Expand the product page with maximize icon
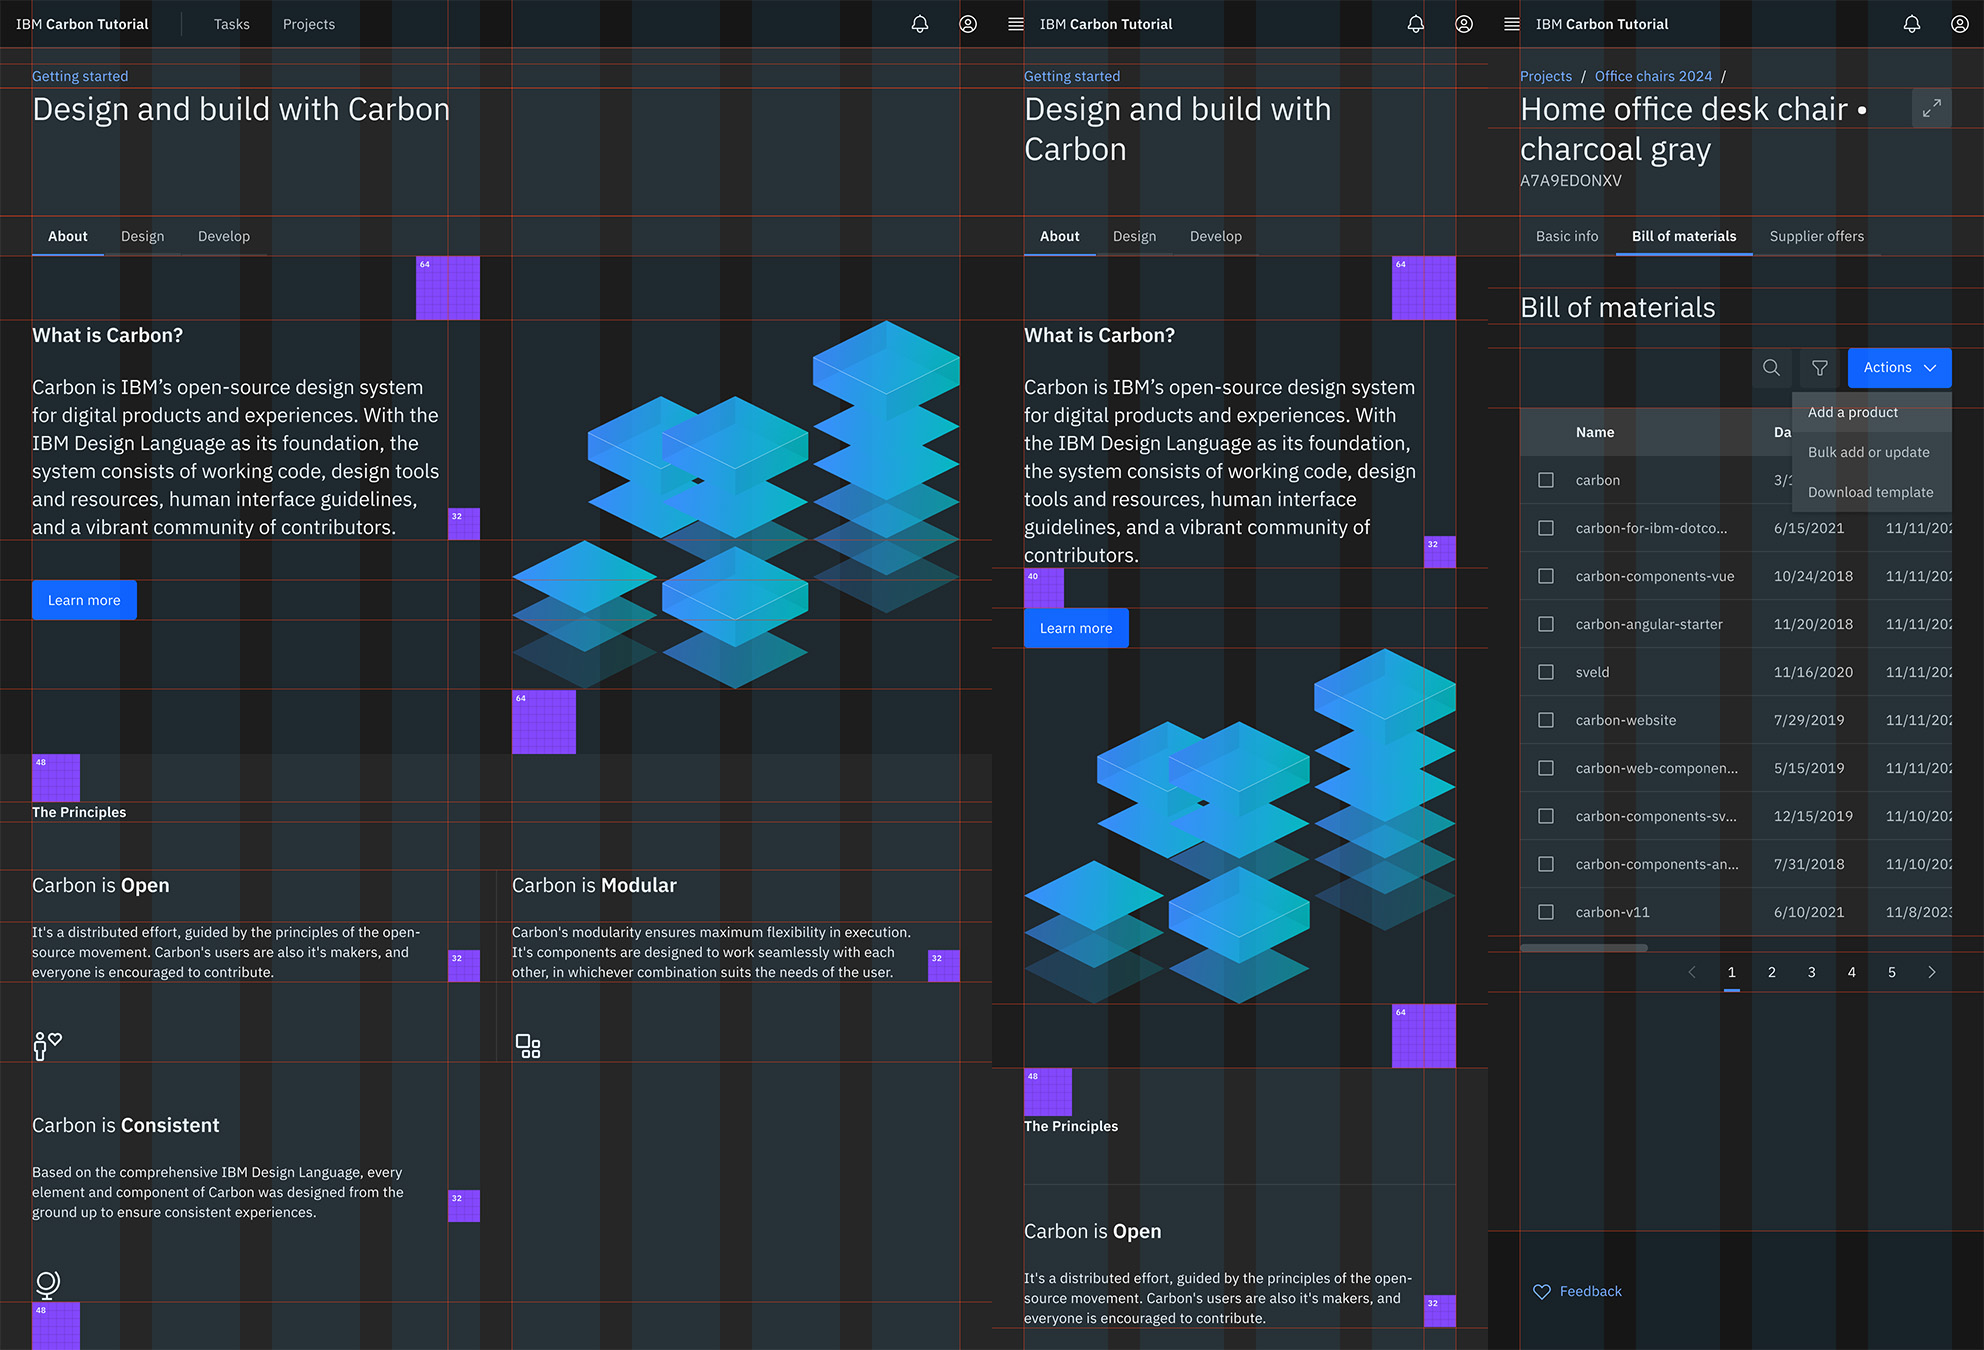The image size is (1984, 1350). click(1932, 108)
